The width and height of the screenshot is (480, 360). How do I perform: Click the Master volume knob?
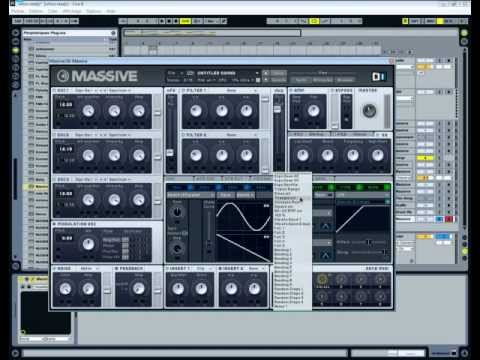[x=369, y=111]
